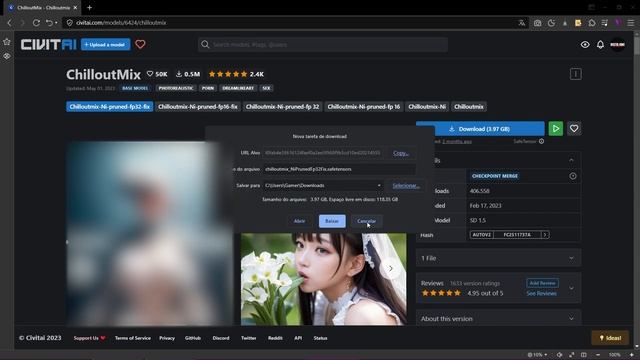This screenshot has width=640, height=360.
Task: Click the Add Review button
Action: point(542,283)
